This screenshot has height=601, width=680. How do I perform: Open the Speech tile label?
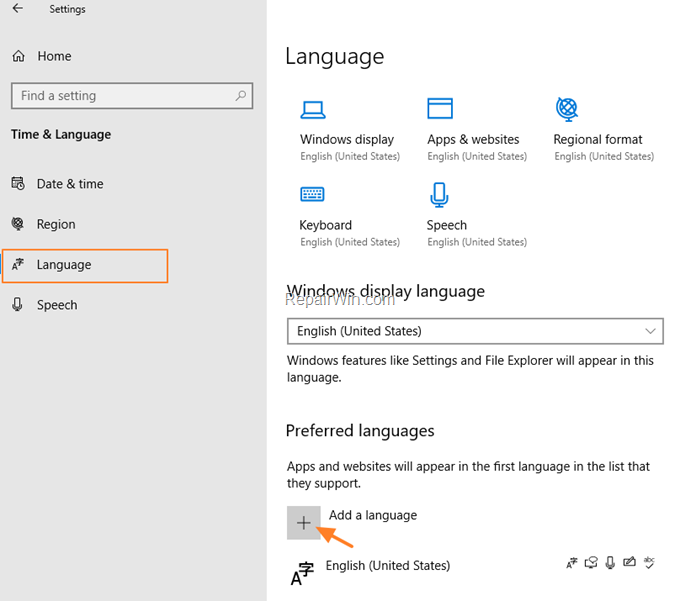point(447,225)
